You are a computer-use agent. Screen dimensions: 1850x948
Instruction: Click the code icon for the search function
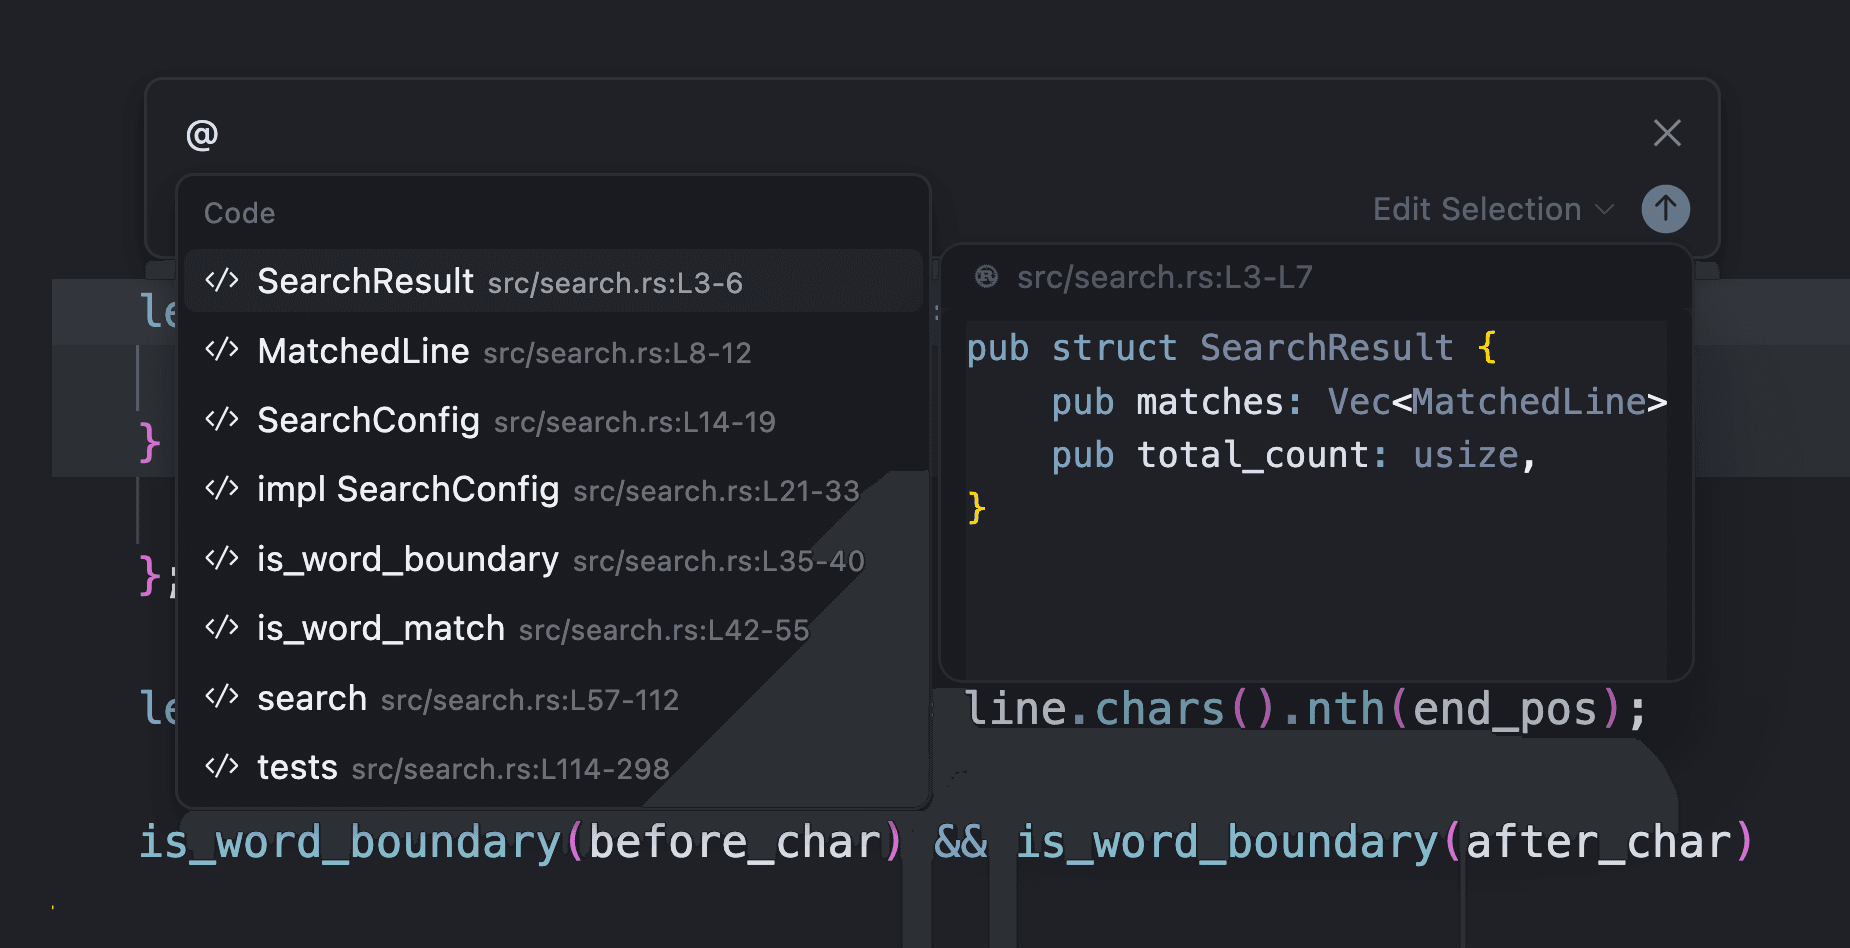222,697
